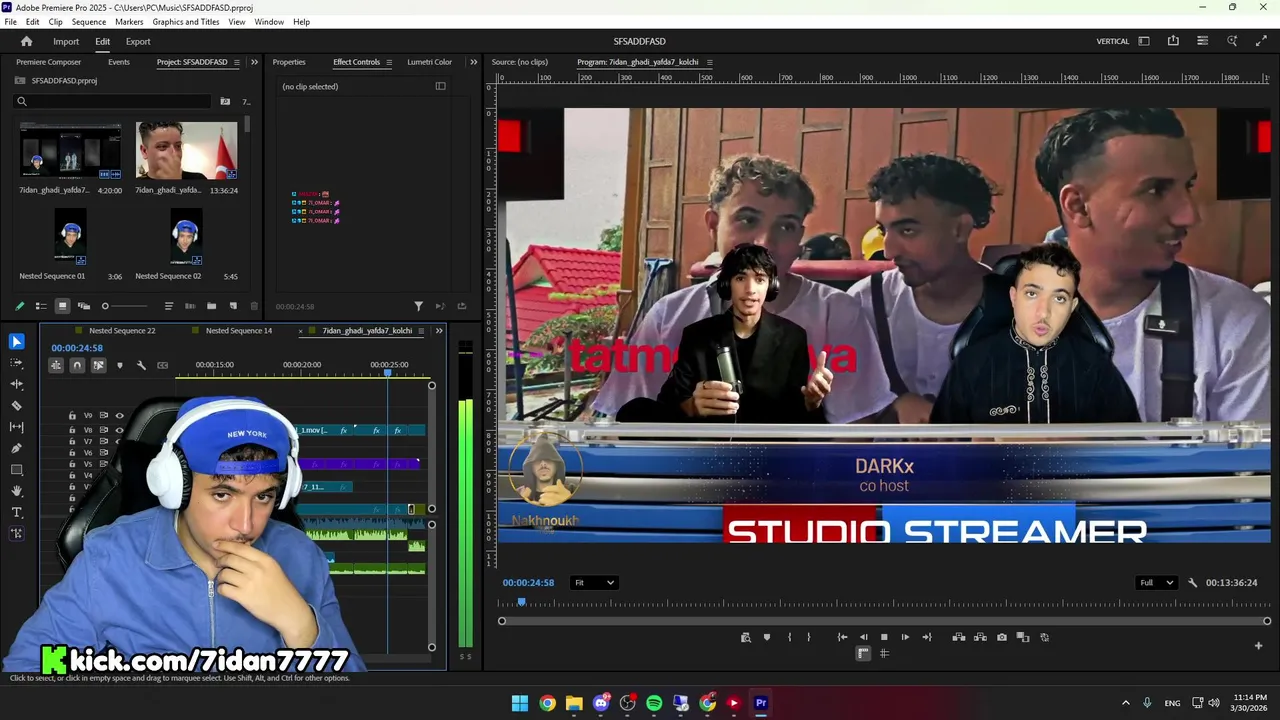1280x720 pixels.
Task: Go to In point in Program monitor
Action: [x=842, y=637]
